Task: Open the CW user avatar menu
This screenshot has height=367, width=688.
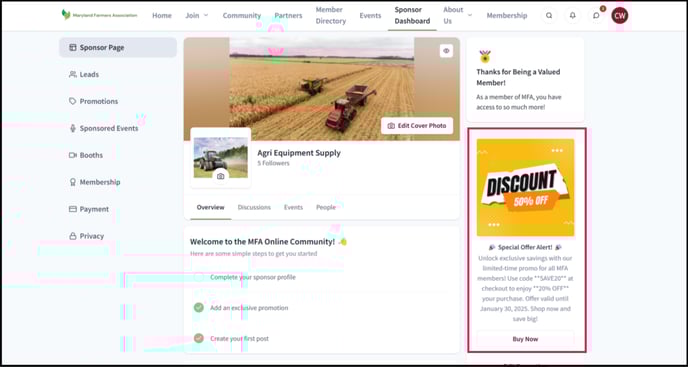Action: pyautogui.click(x=620, y=15)
